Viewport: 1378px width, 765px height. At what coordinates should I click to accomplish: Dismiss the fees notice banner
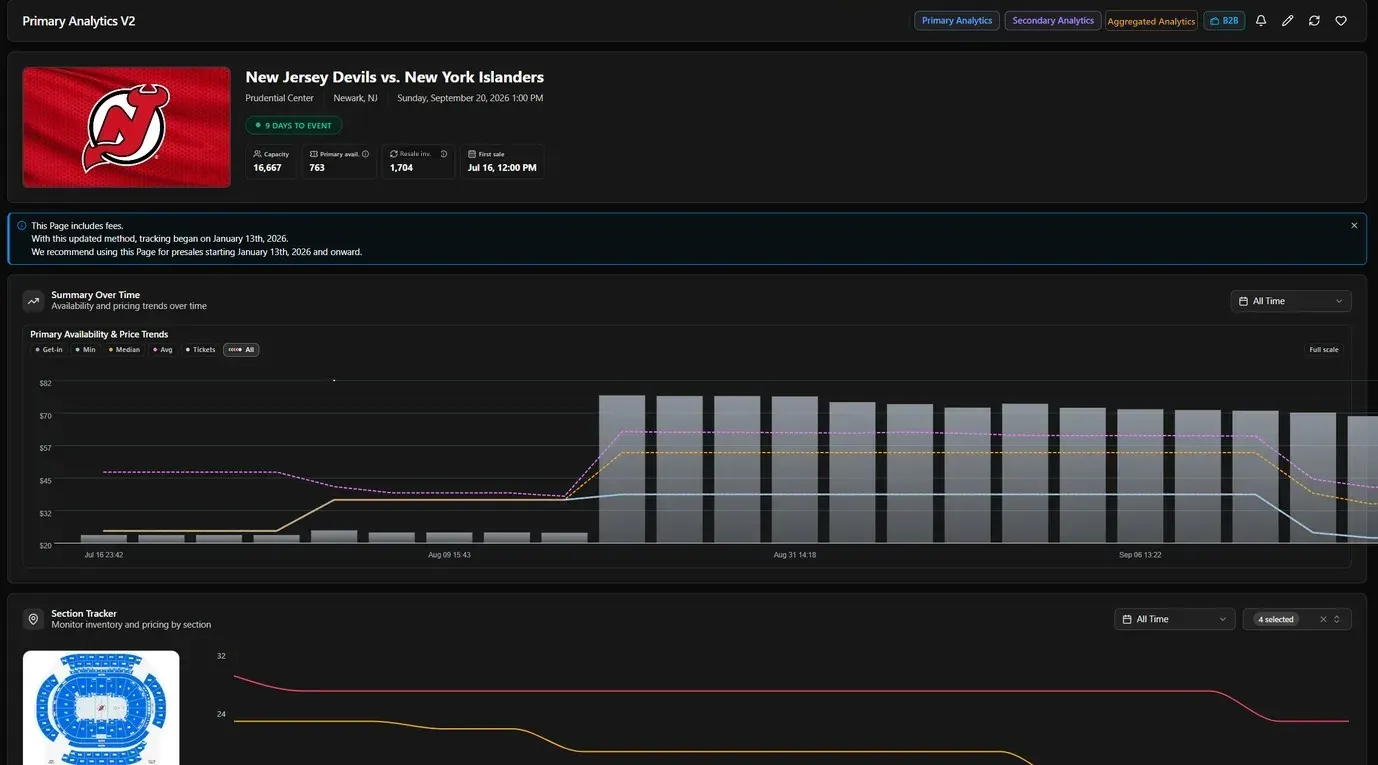(1354, 226)
